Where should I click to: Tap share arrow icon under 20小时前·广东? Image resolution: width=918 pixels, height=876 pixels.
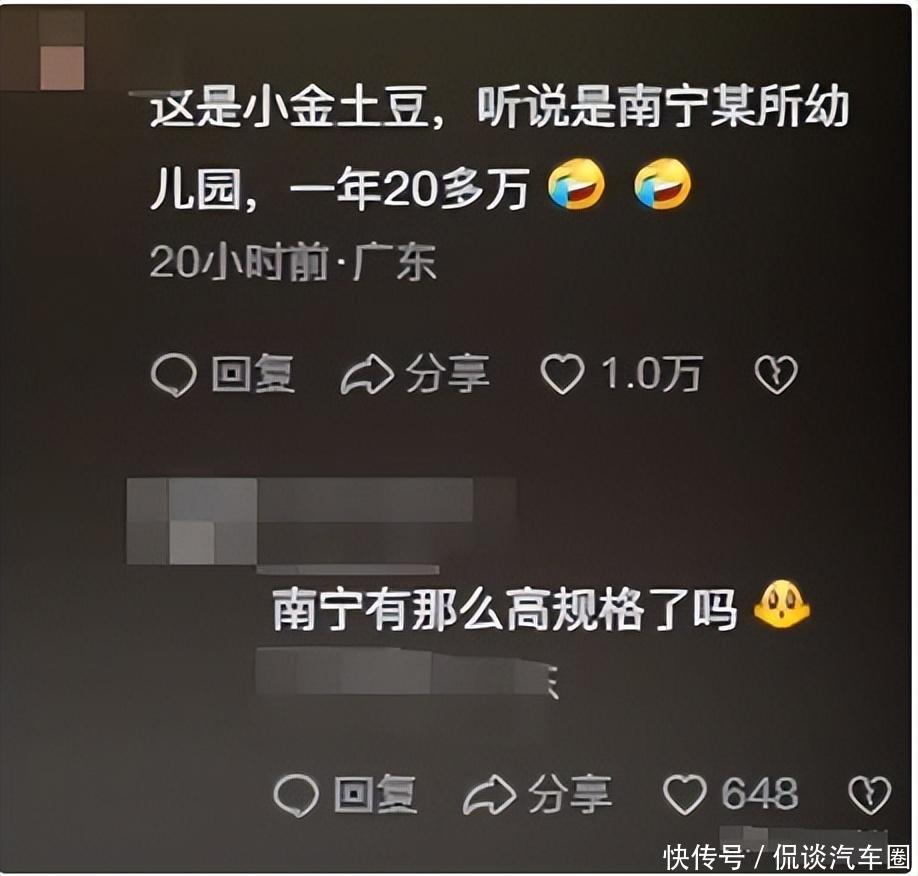point(367,375)
